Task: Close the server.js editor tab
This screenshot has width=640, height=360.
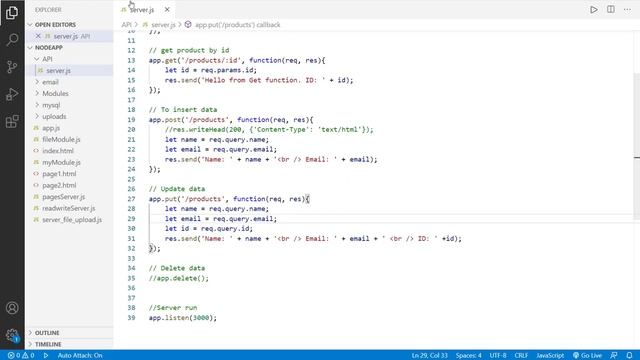Action: (x=167, y=9)
